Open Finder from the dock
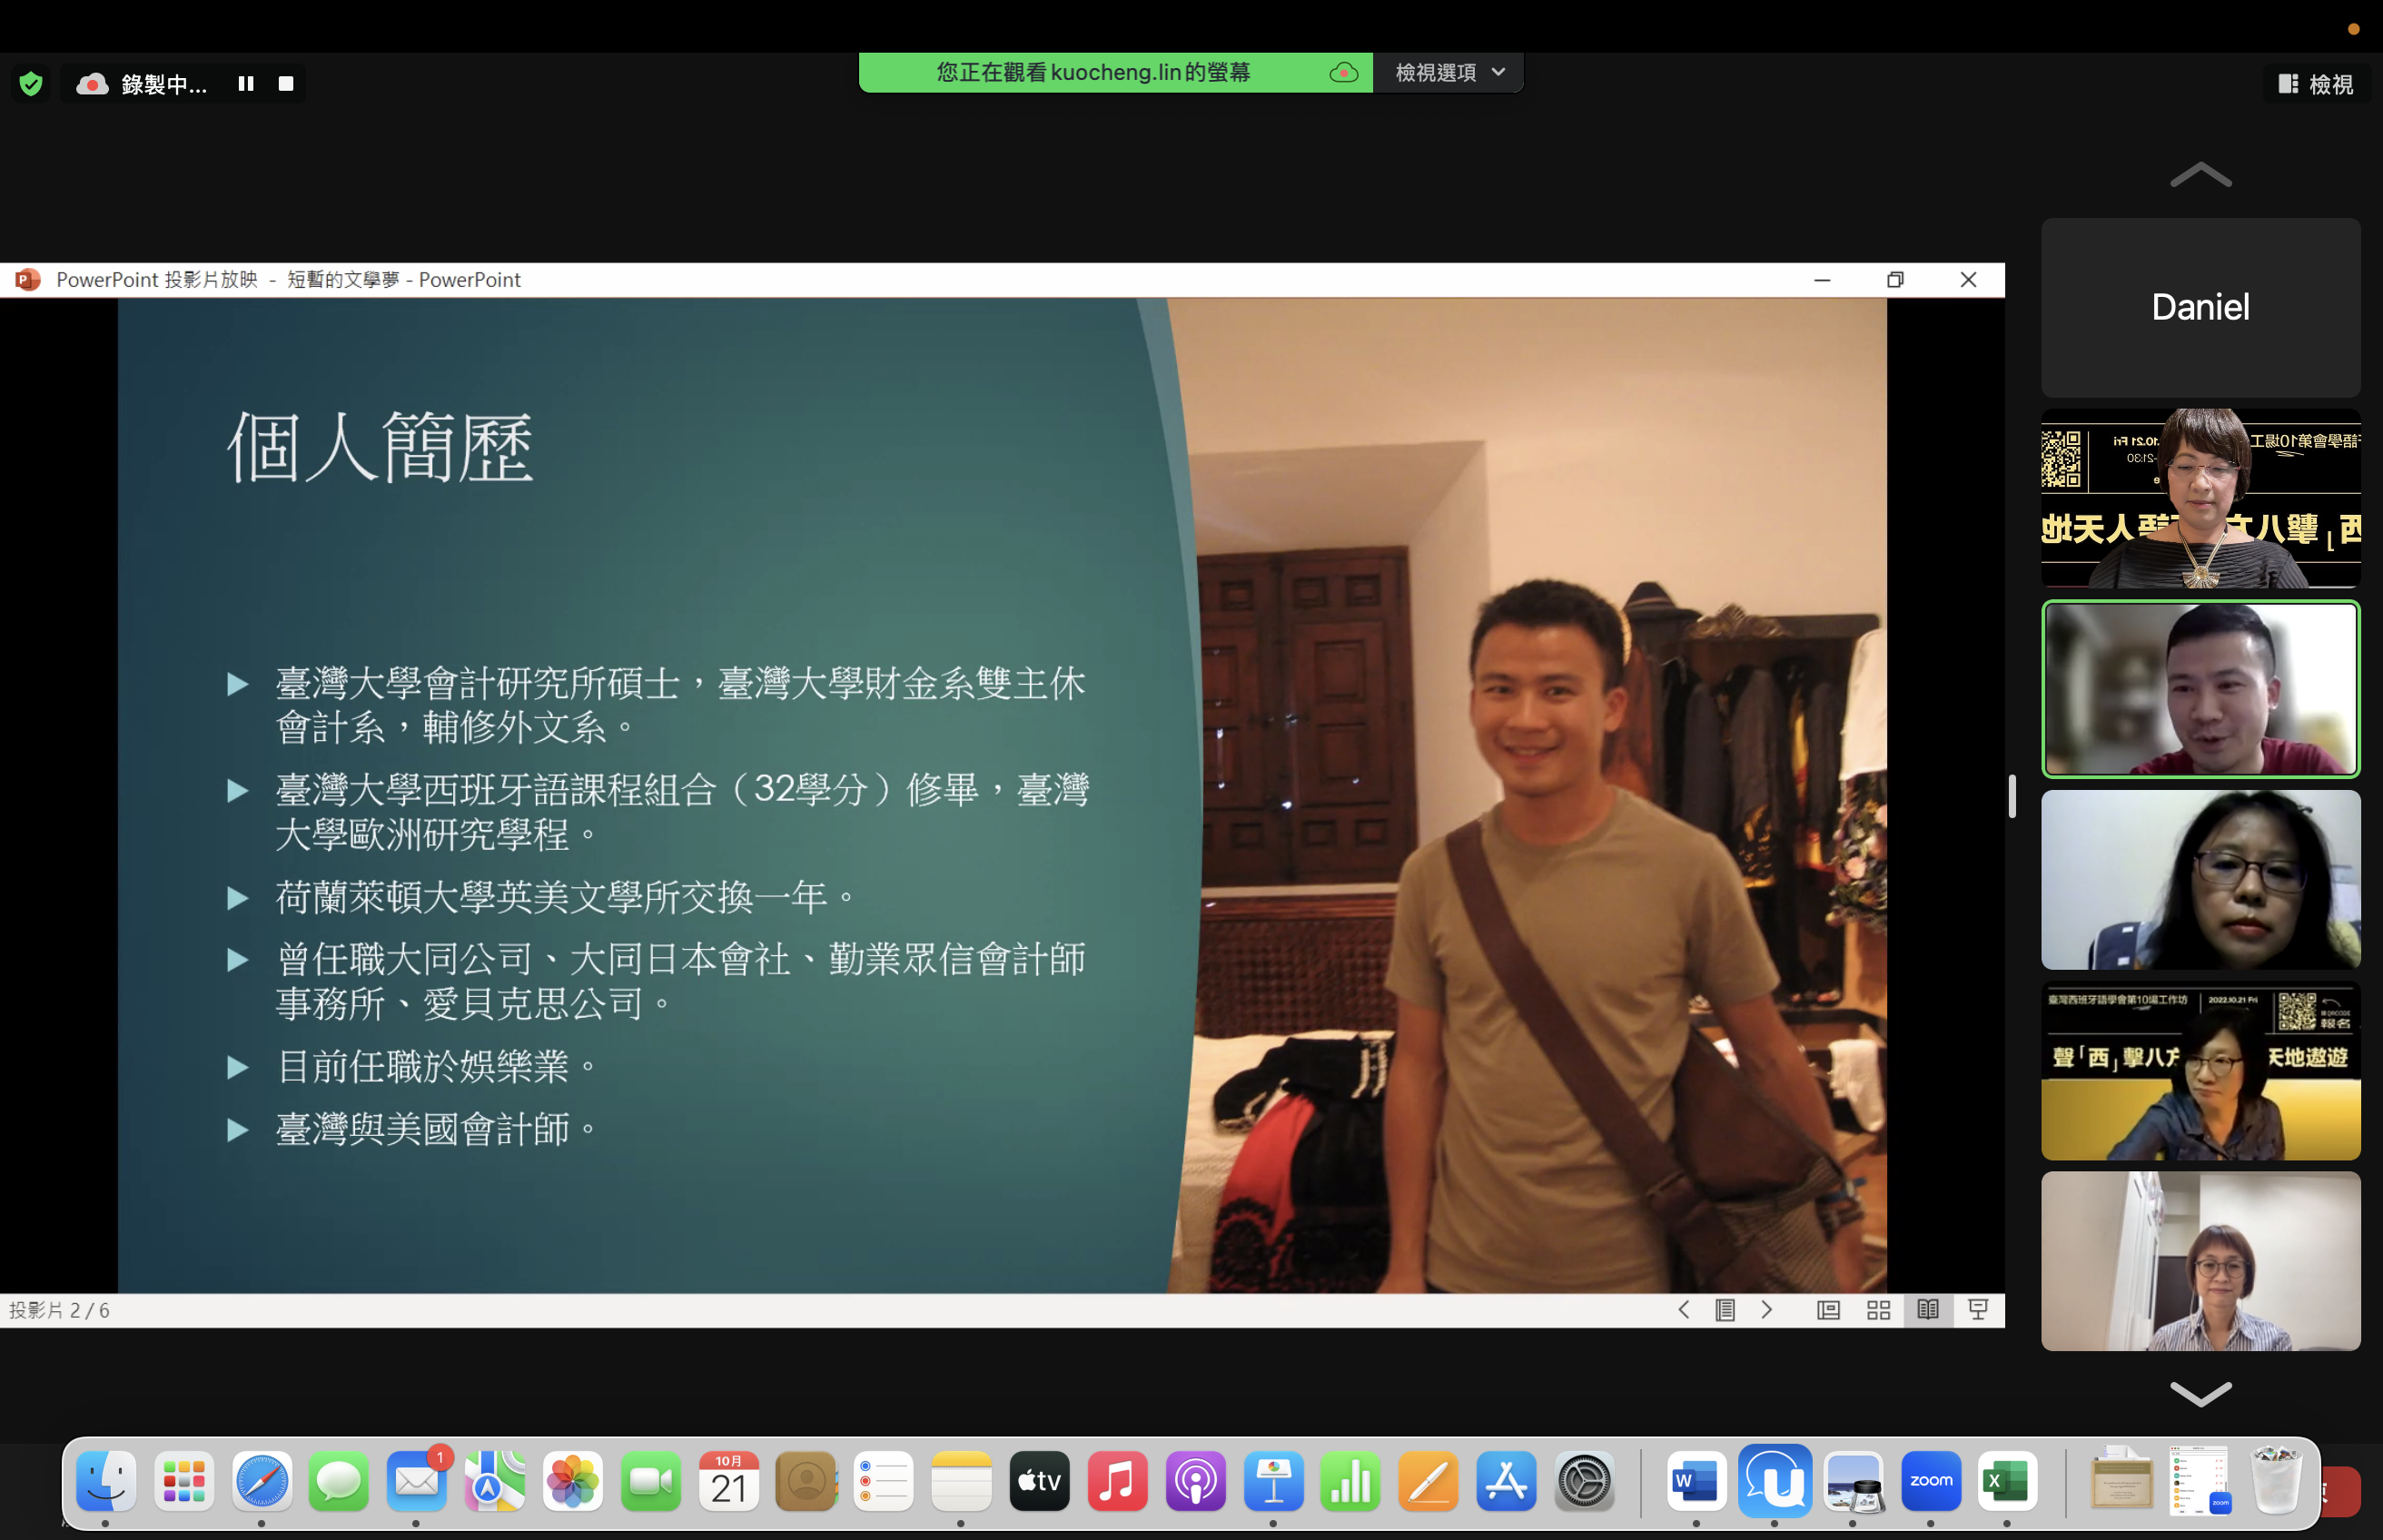The width and height of the screenshot is (2383, 1540). pyautogui.click(x=106, y=1481)
